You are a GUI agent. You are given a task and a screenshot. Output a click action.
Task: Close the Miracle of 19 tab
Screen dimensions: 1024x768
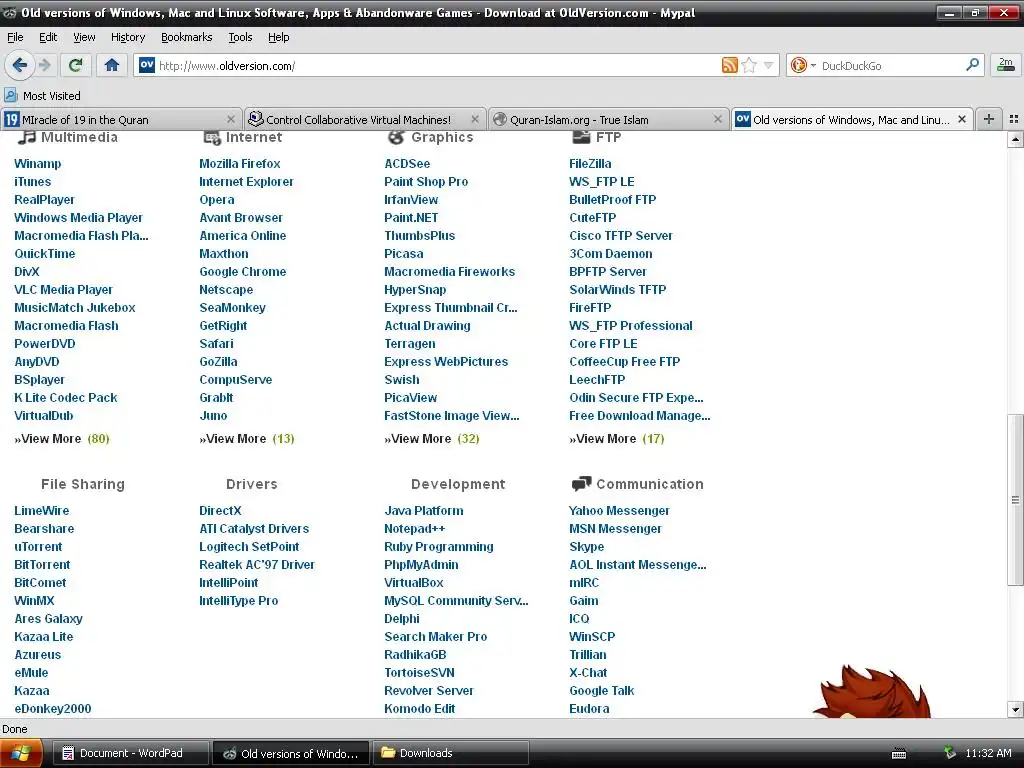tap(231, 120)
